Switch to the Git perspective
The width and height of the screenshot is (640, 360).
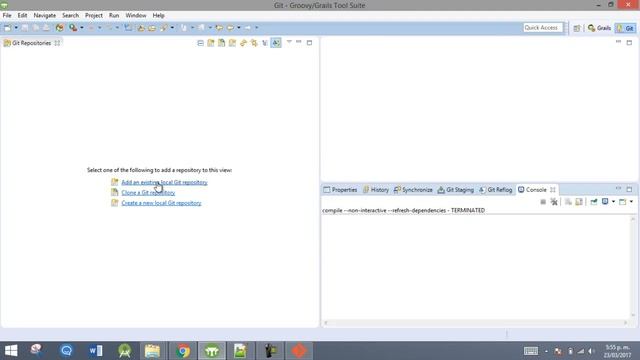point(626,28)
